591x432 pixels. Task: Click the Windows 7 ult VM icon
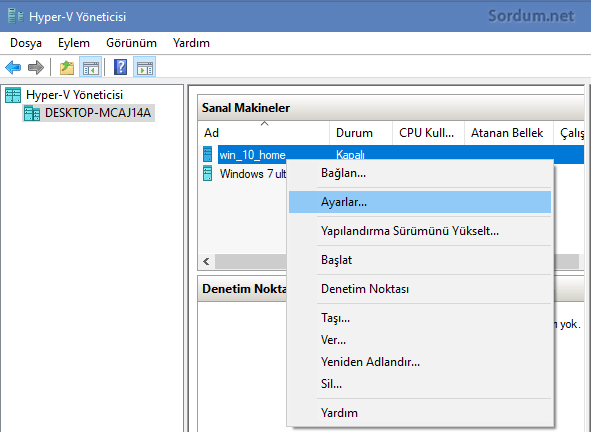coord(208,173)
